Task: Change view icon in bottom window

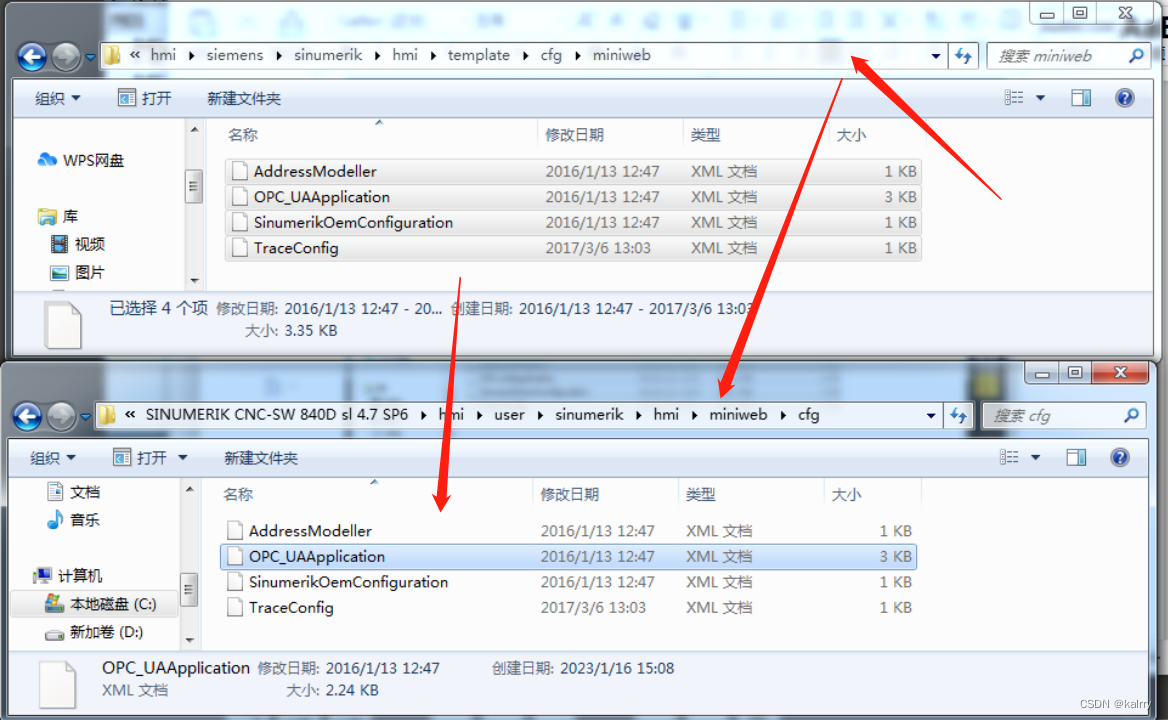Action: point(1009,457)
